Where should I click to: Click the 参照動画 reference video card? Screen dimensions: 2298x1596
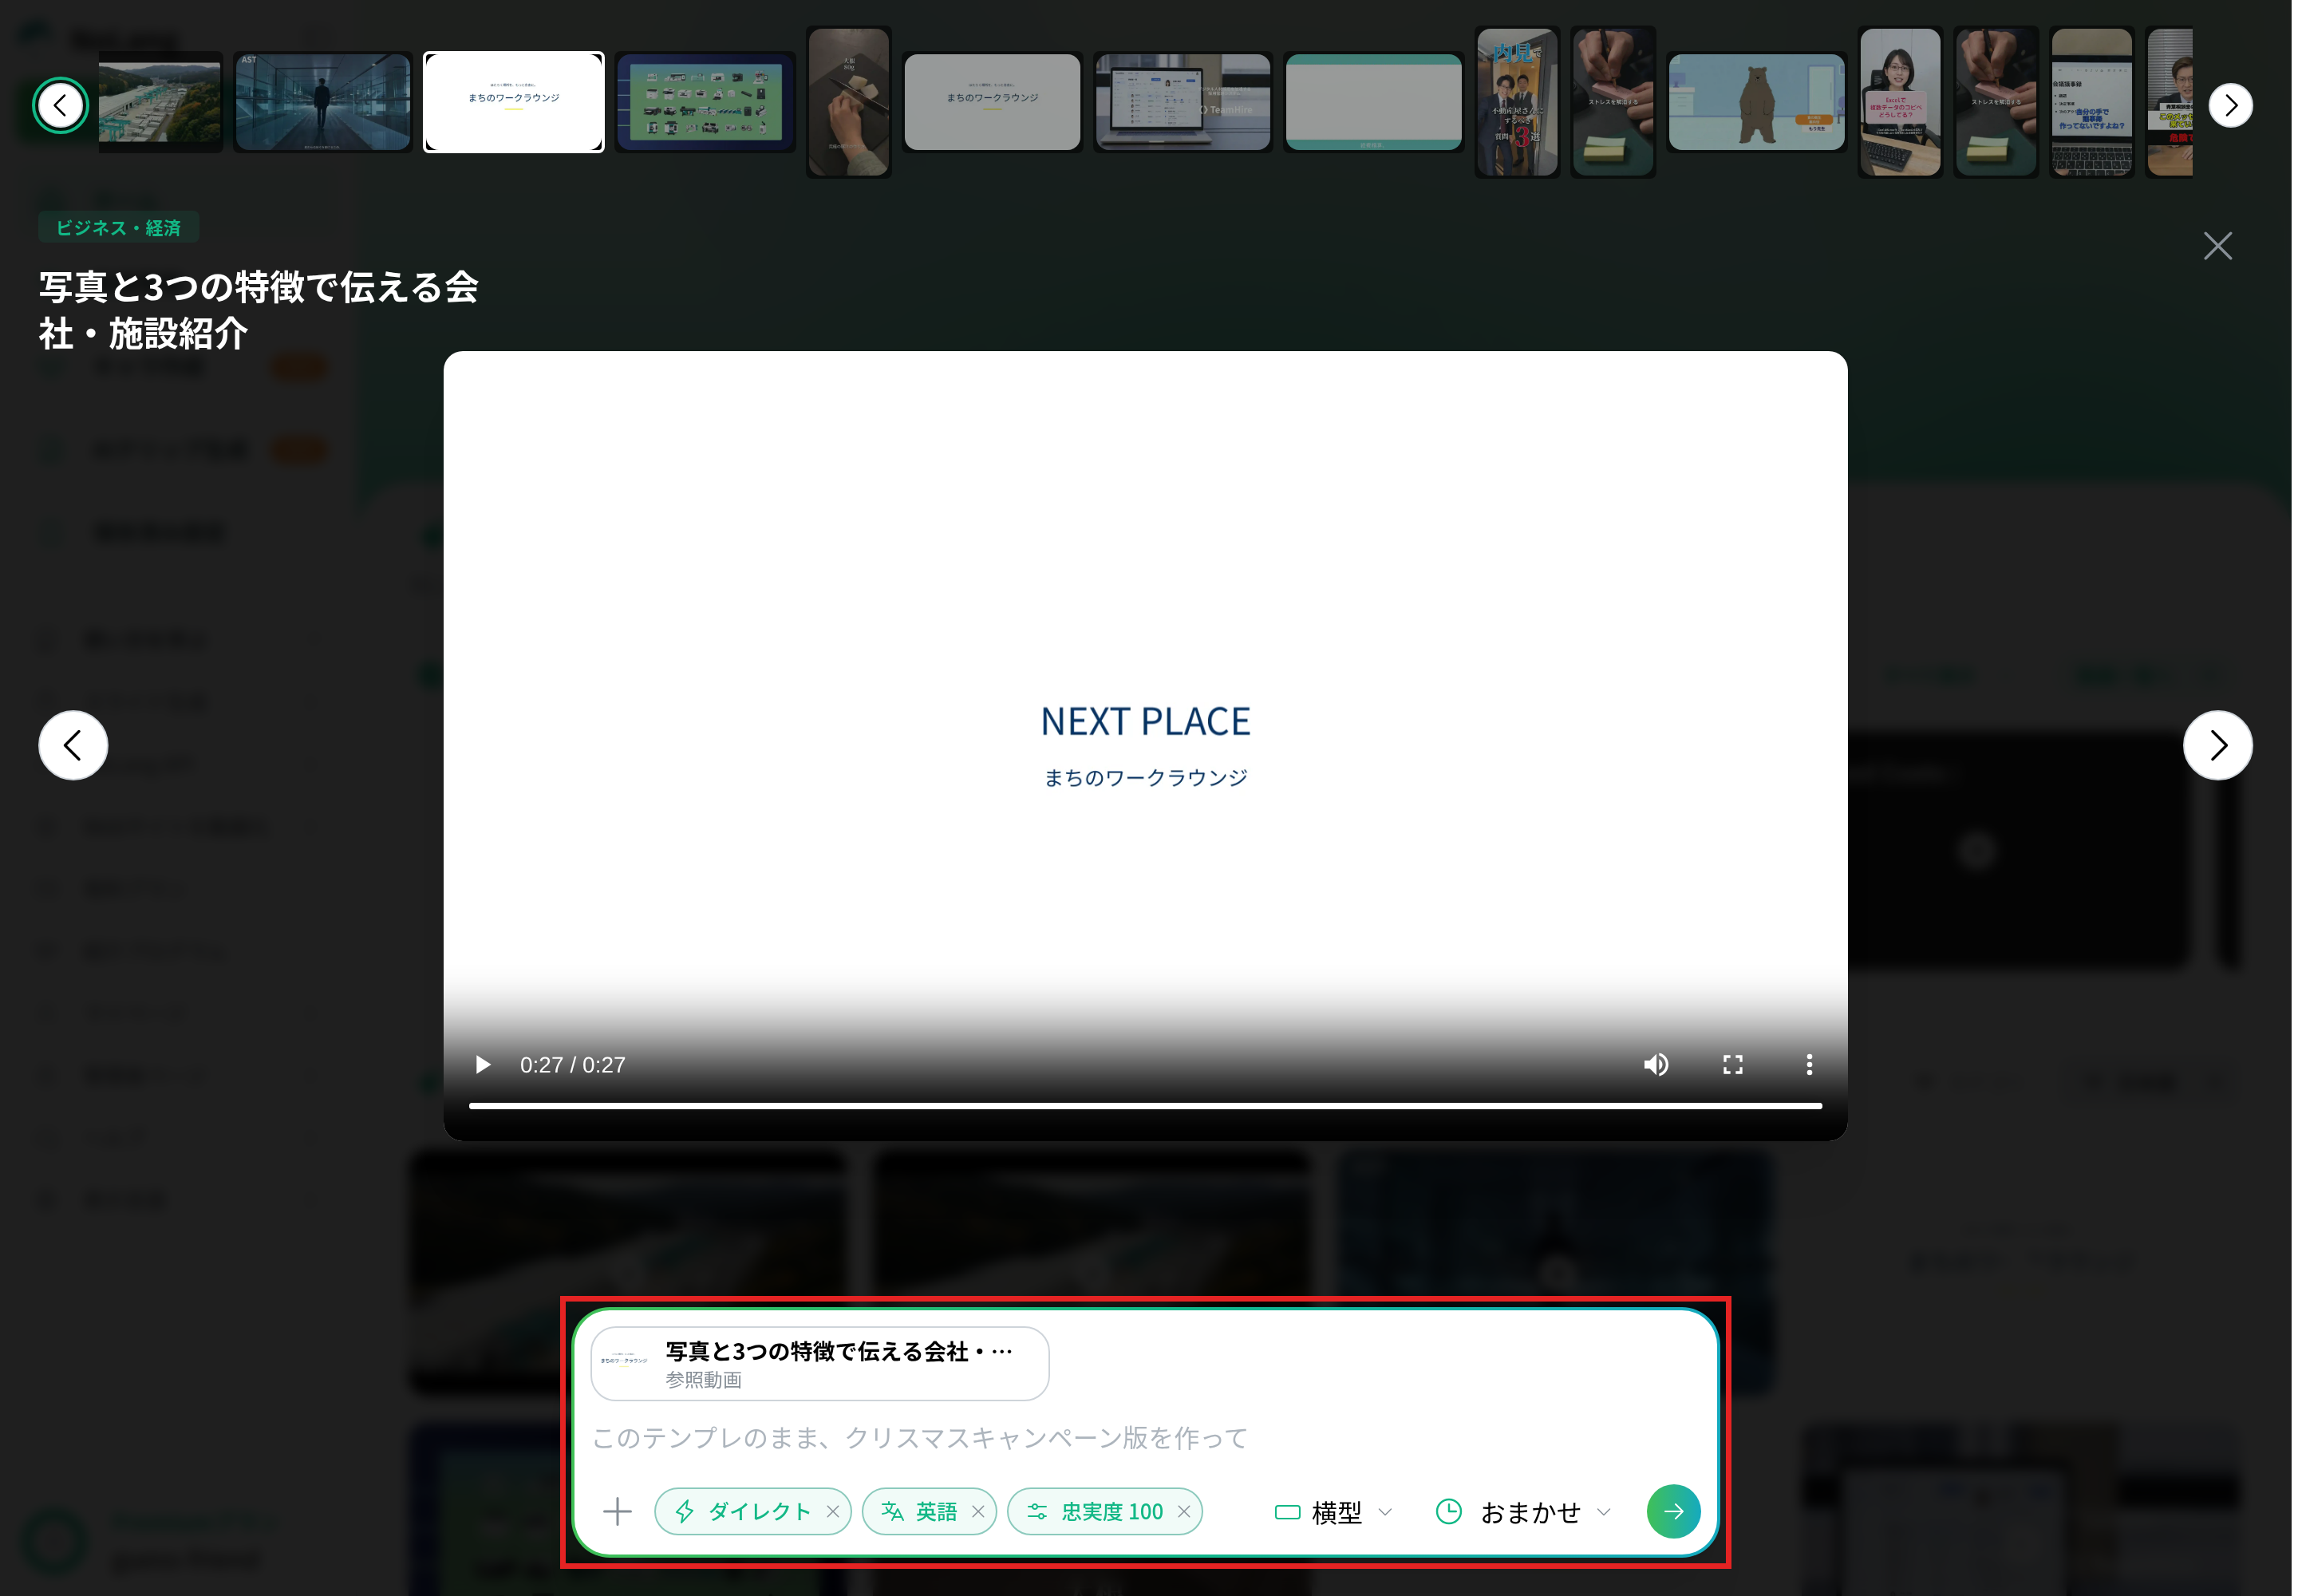(820, 1364)
